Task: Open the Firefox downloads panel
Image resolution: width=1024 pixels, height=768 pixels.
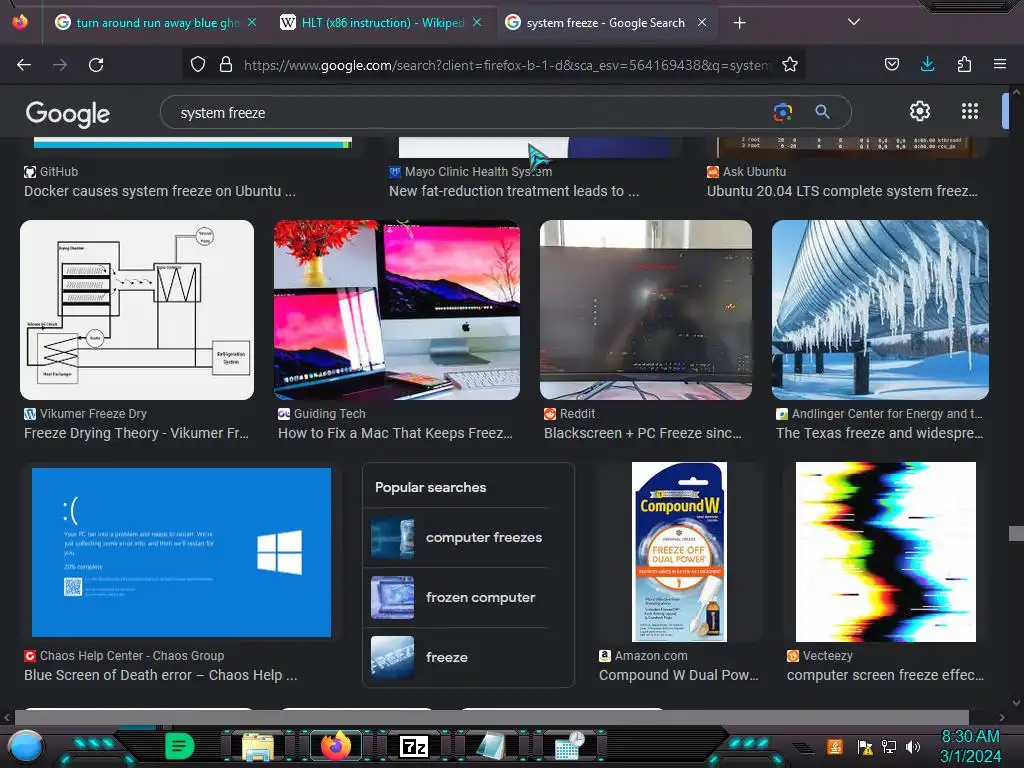Action: click(927, 64)
